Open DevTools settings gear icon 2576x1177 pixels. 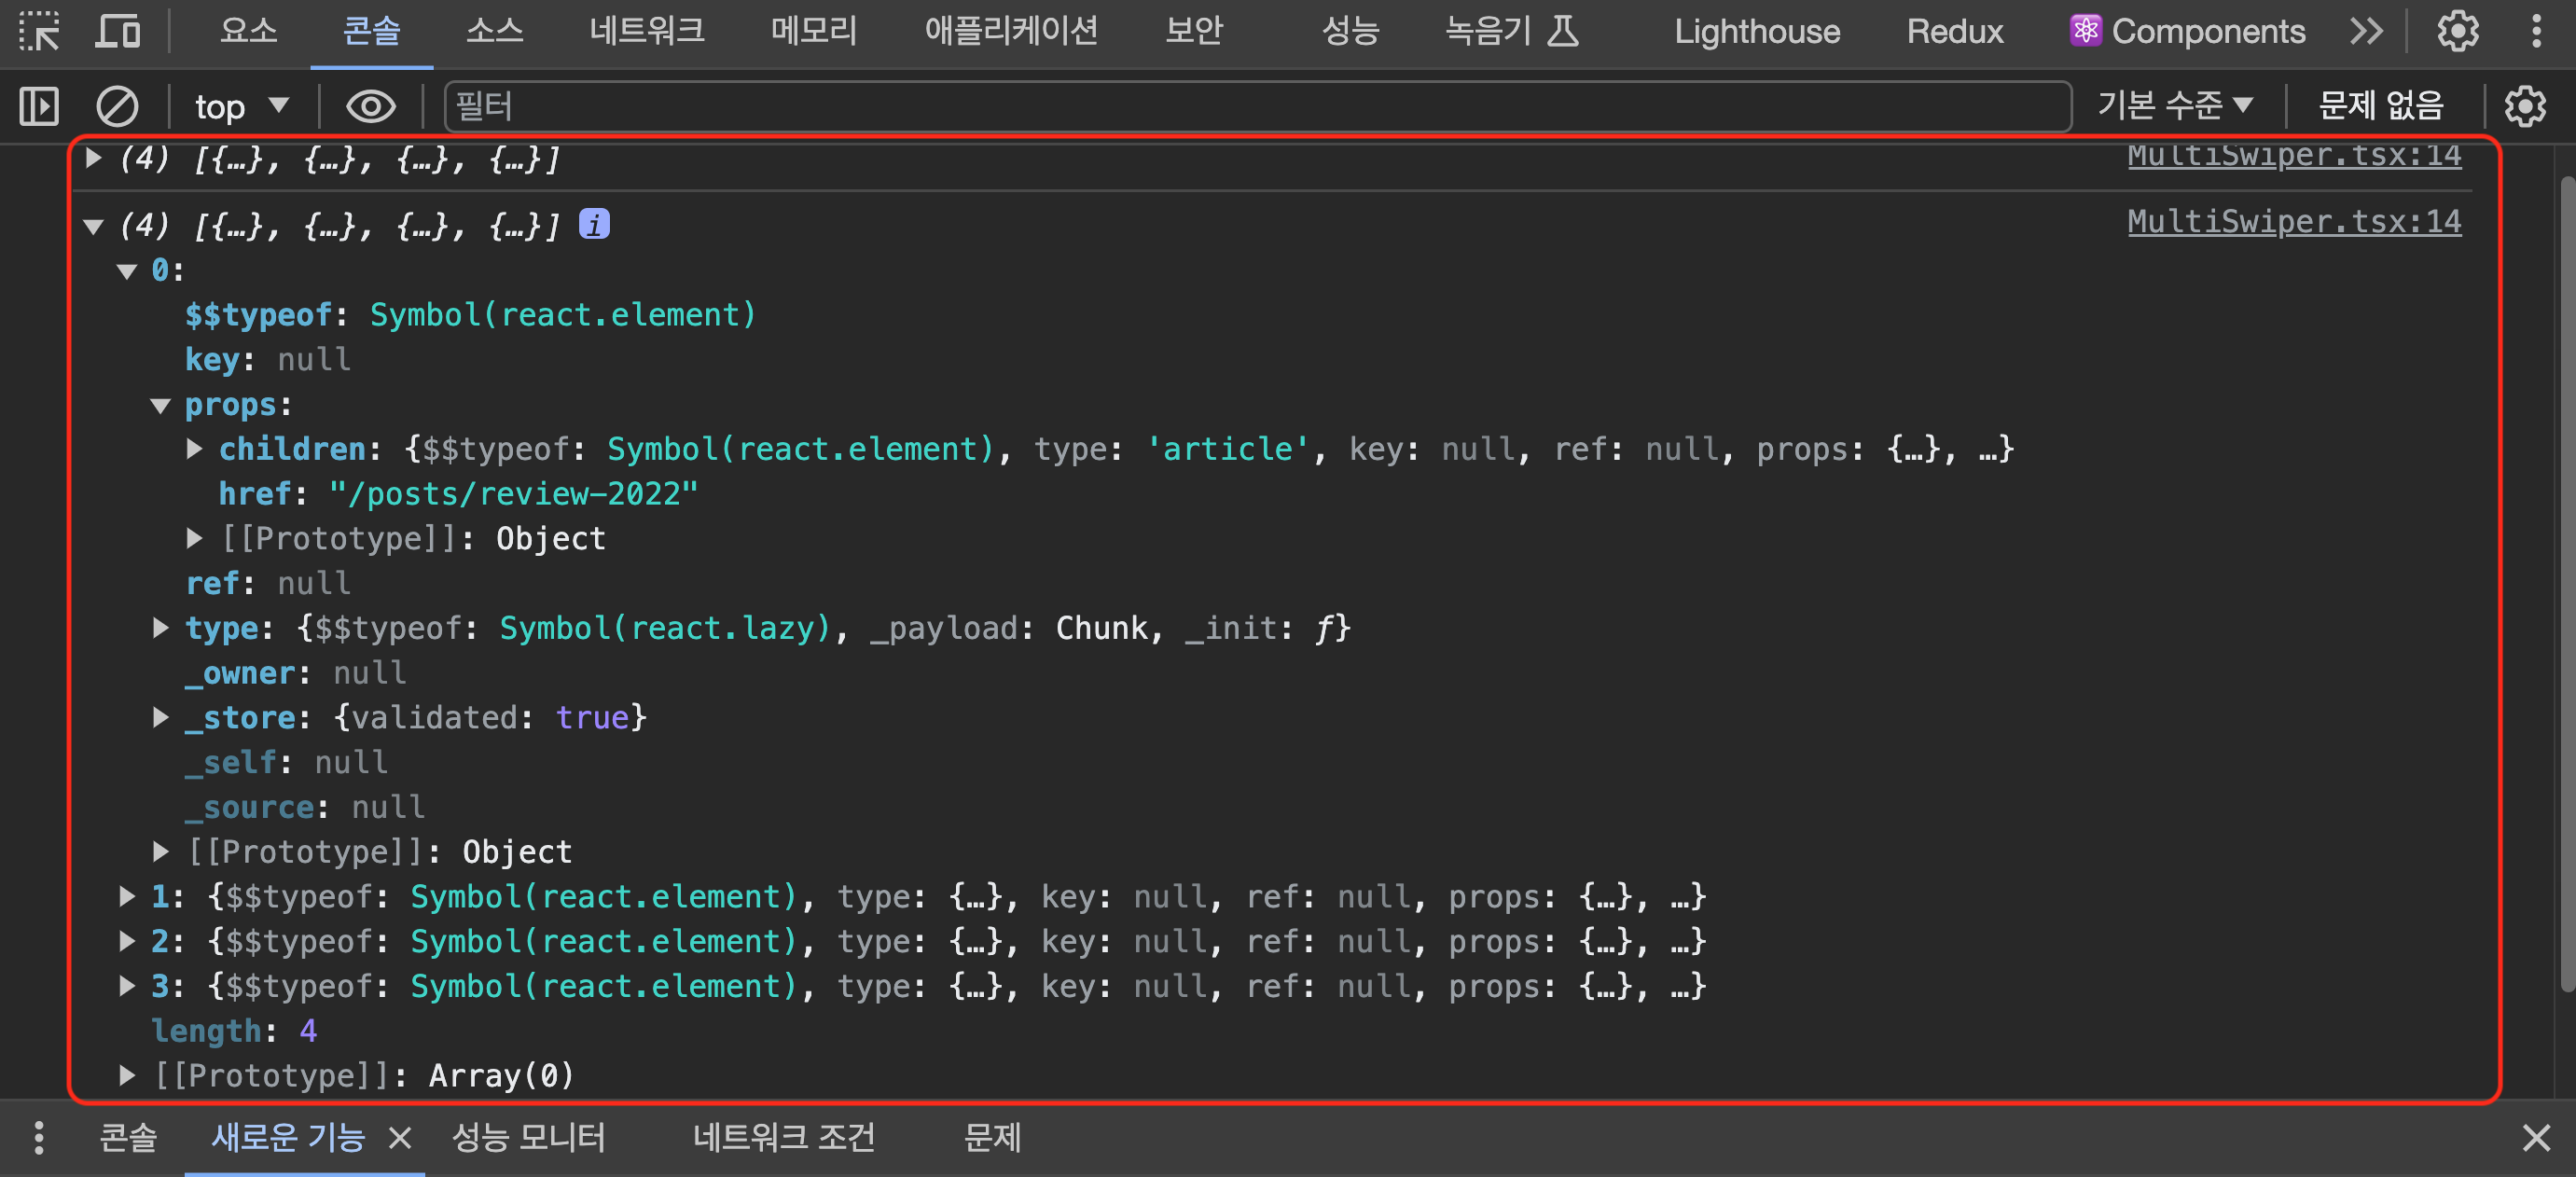tap(2457, 31)
